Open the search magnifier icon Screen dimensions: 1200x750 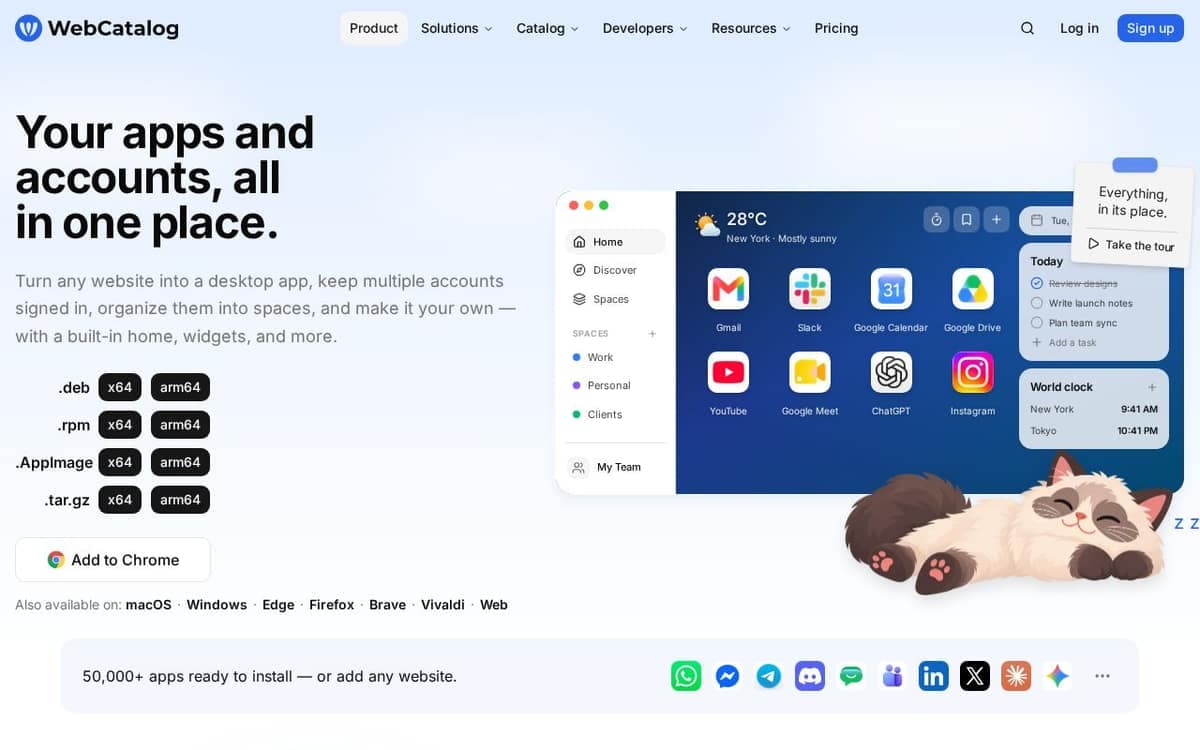[x=1027, y=28]
